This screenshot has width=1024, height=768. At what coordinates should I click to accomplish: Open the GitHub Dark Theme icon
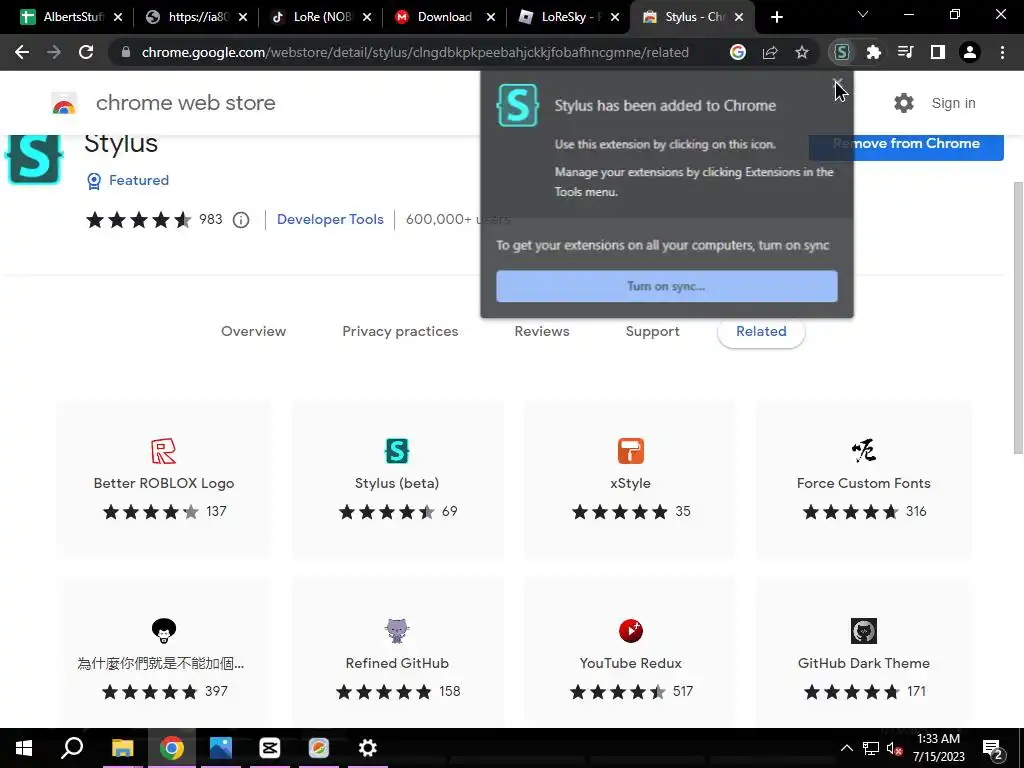coord(863,630)
